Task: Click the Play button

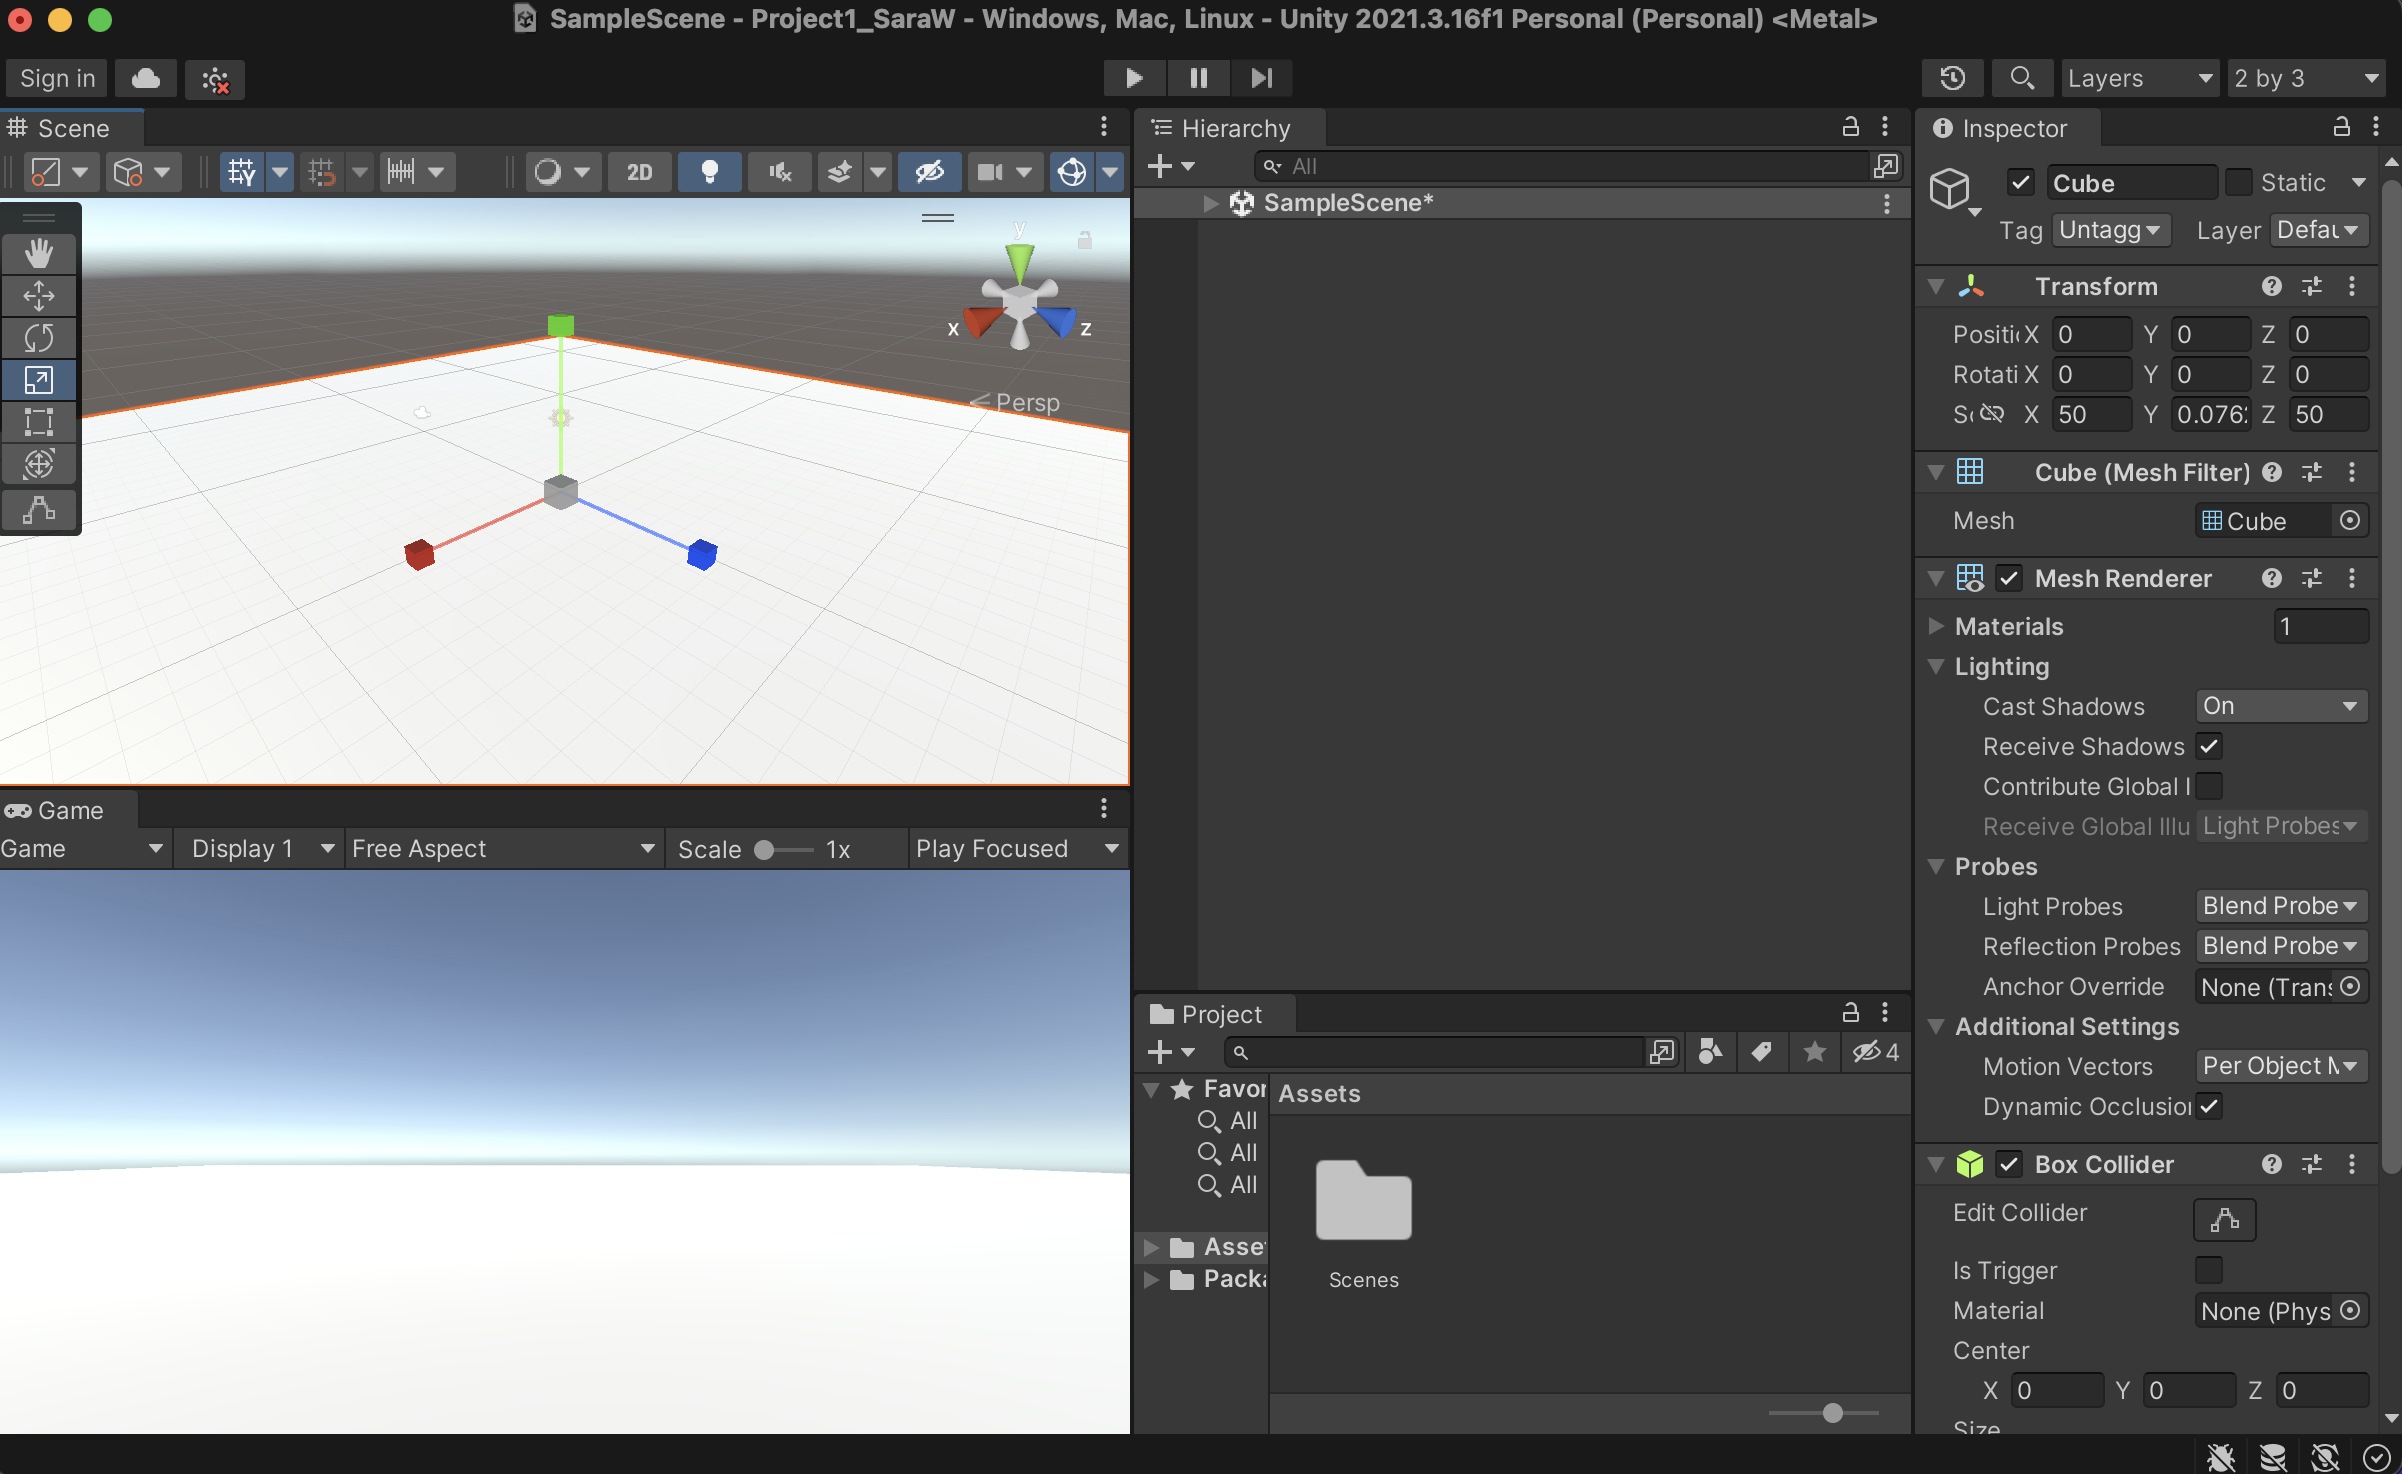Action: [1134, 78]
